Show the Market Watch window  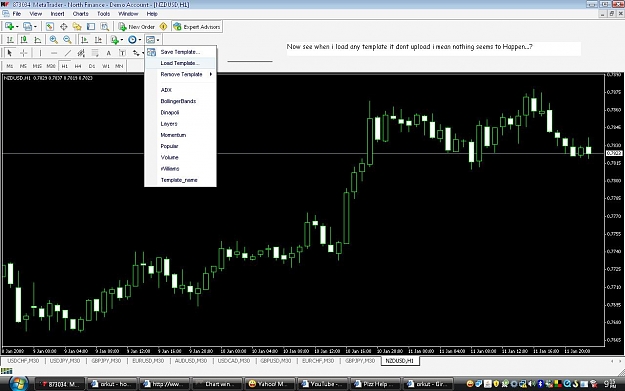(50, 27)
